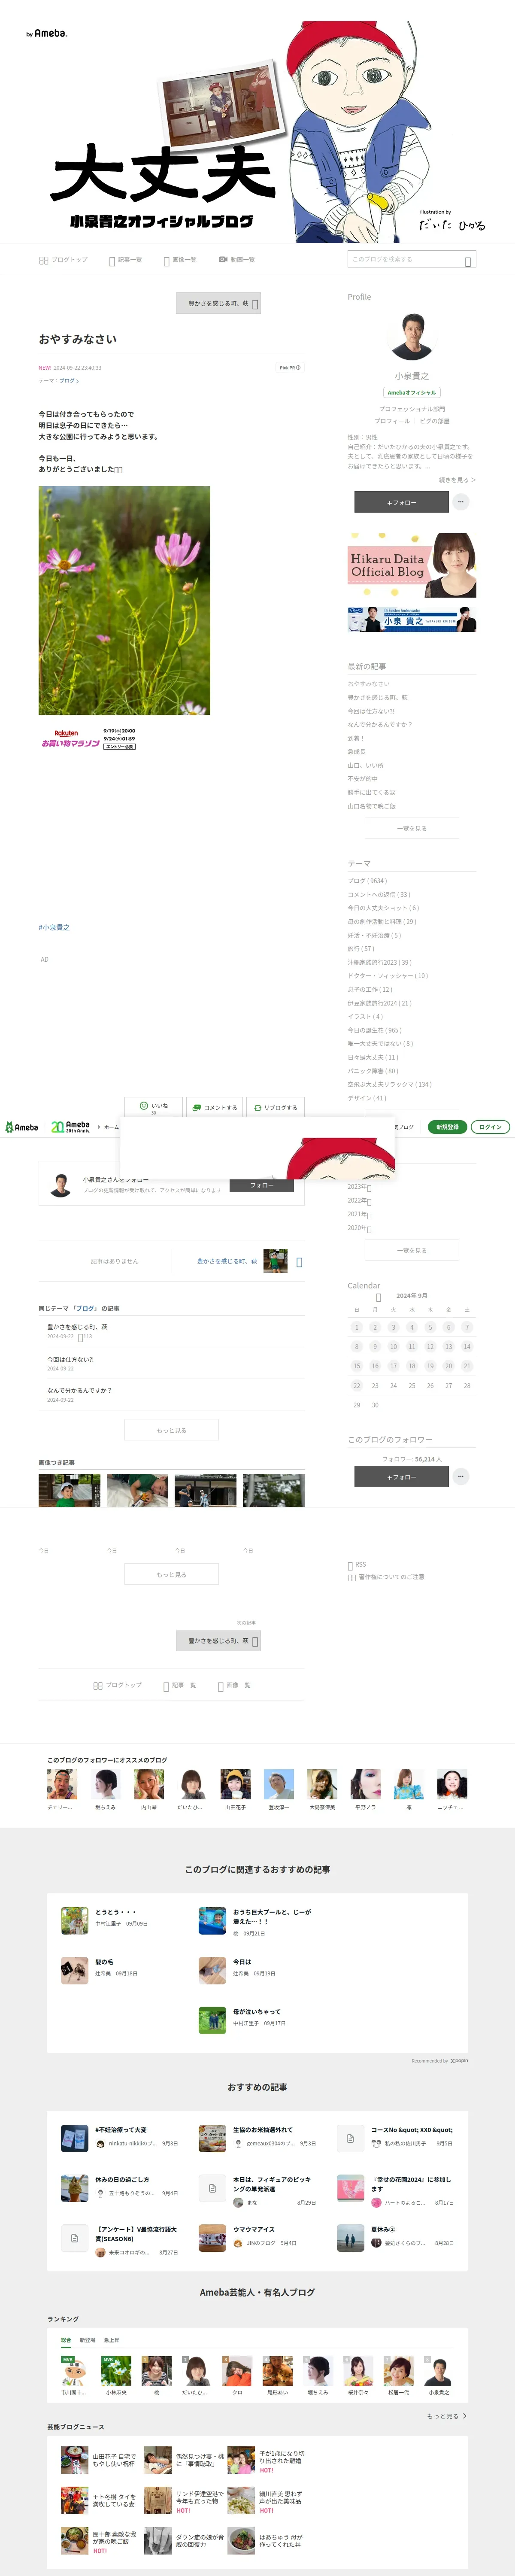This screenshot has width=515, height=2576.
Task: Open news item 山田花子 自宅でもやし使い校秤
Action: click(99, 2460)
